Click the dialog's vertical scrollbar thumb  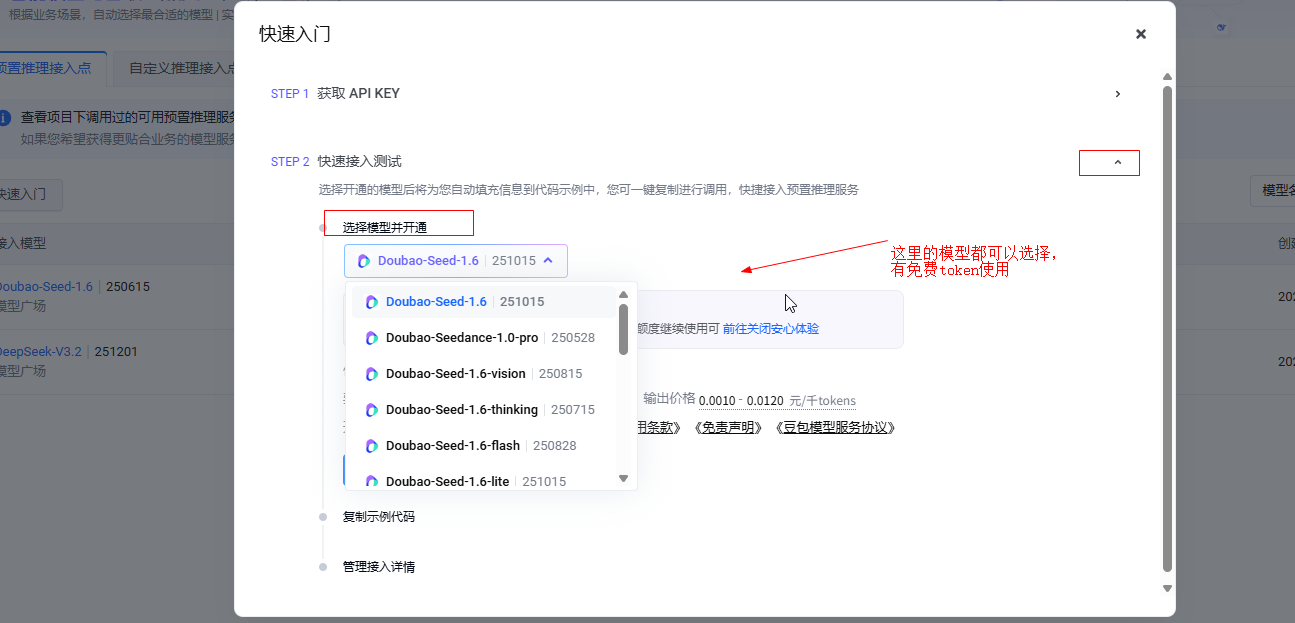[x=1167, y=329]
